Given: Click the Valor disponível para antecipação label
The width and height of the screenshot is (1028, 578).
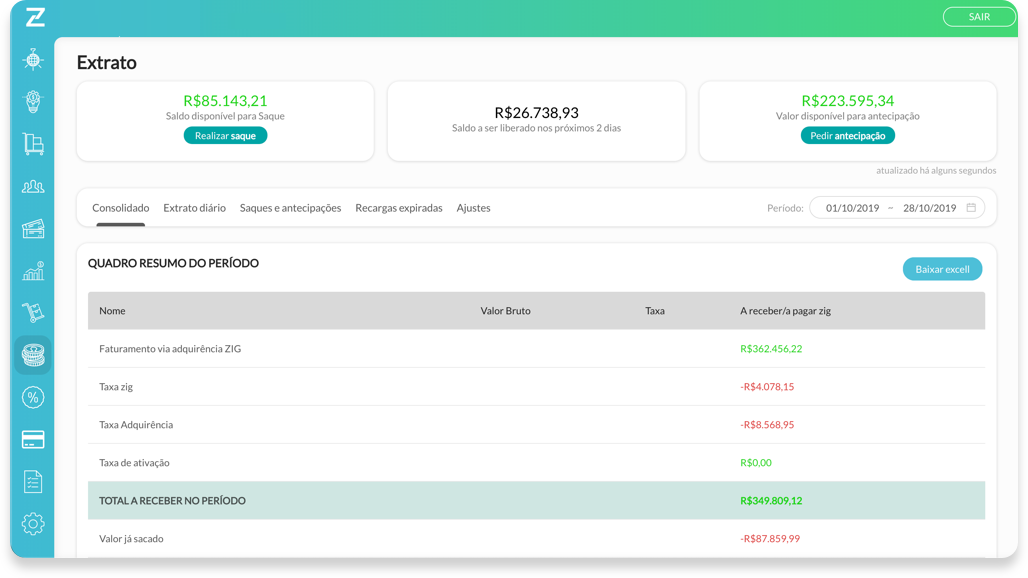Looking at the screenshot, I should [x=848, y=116].
